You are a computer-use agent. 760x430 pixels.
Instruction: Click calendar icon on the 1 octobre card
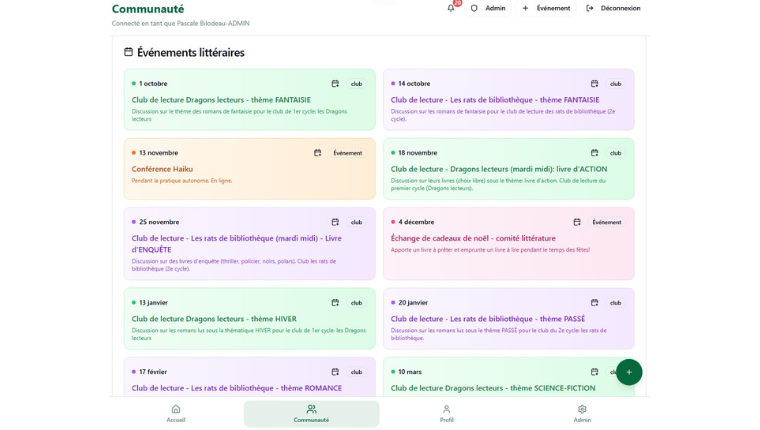tap(335, 84)
